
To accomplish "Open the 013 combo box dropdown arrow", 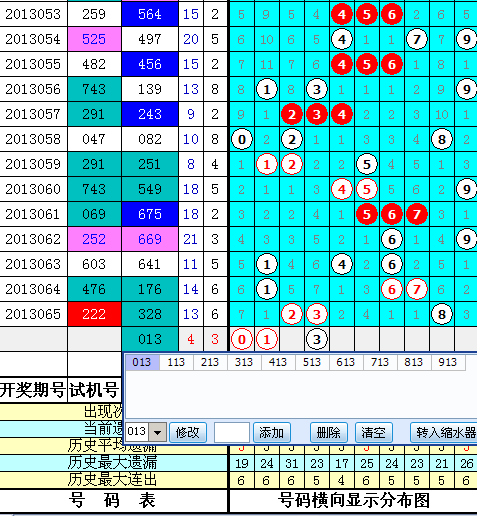I will click(x=157, y=432).
